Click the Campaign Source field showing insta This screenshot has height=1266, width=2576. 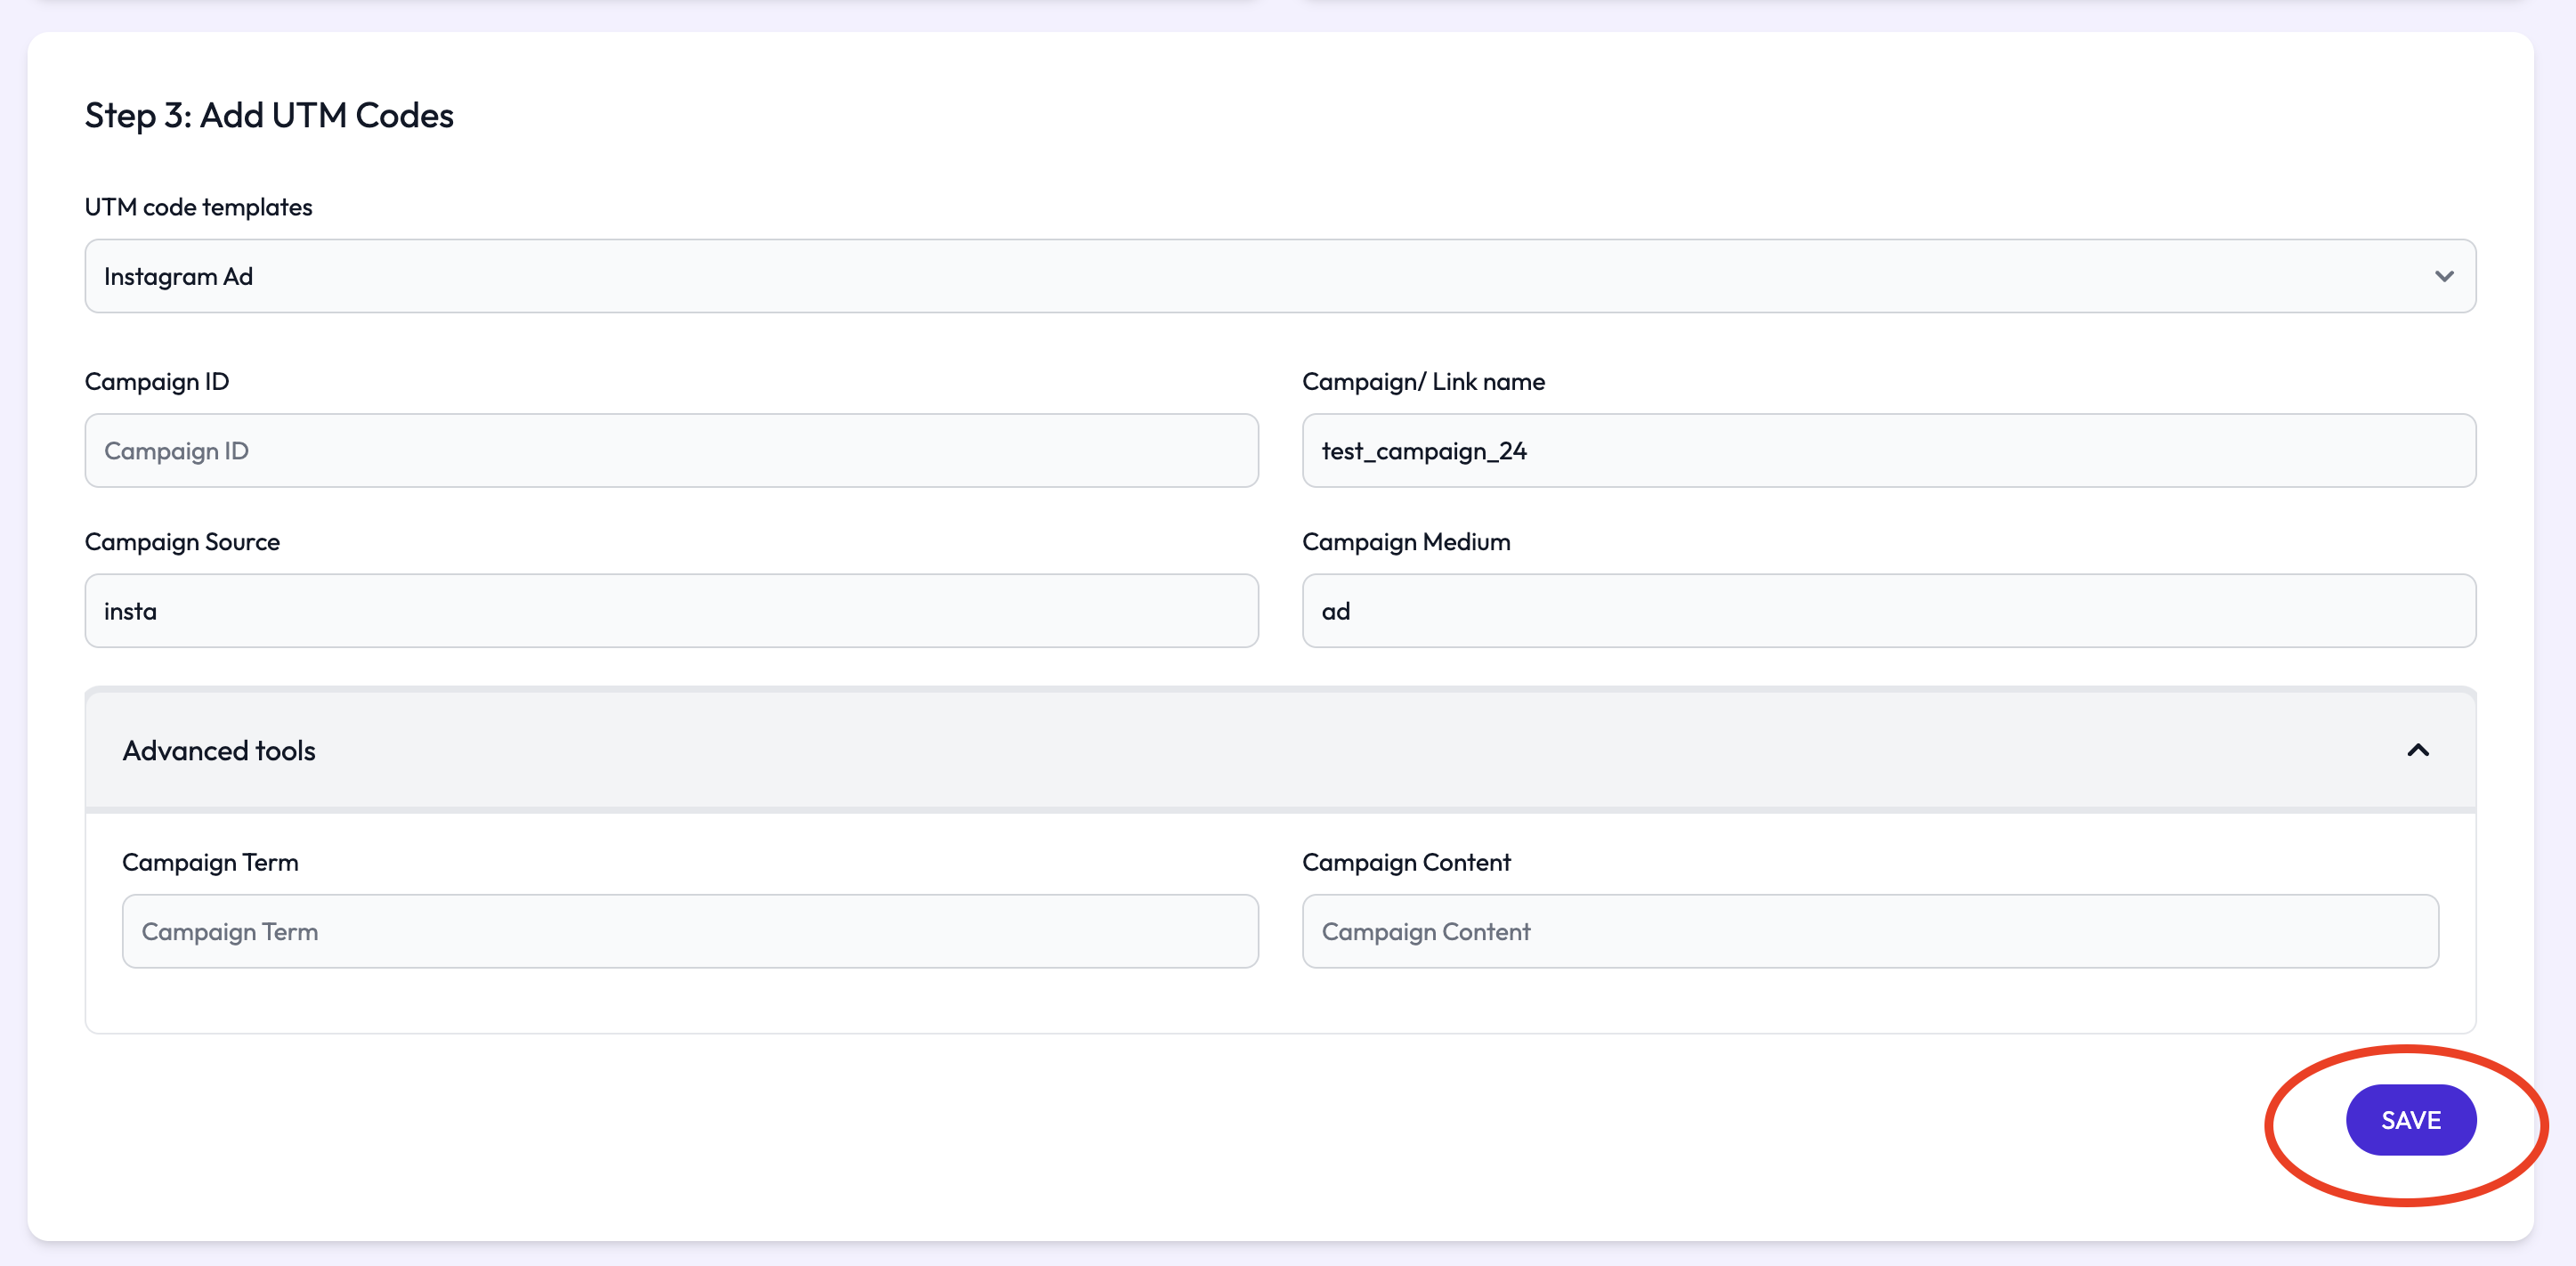click(671, 611)
